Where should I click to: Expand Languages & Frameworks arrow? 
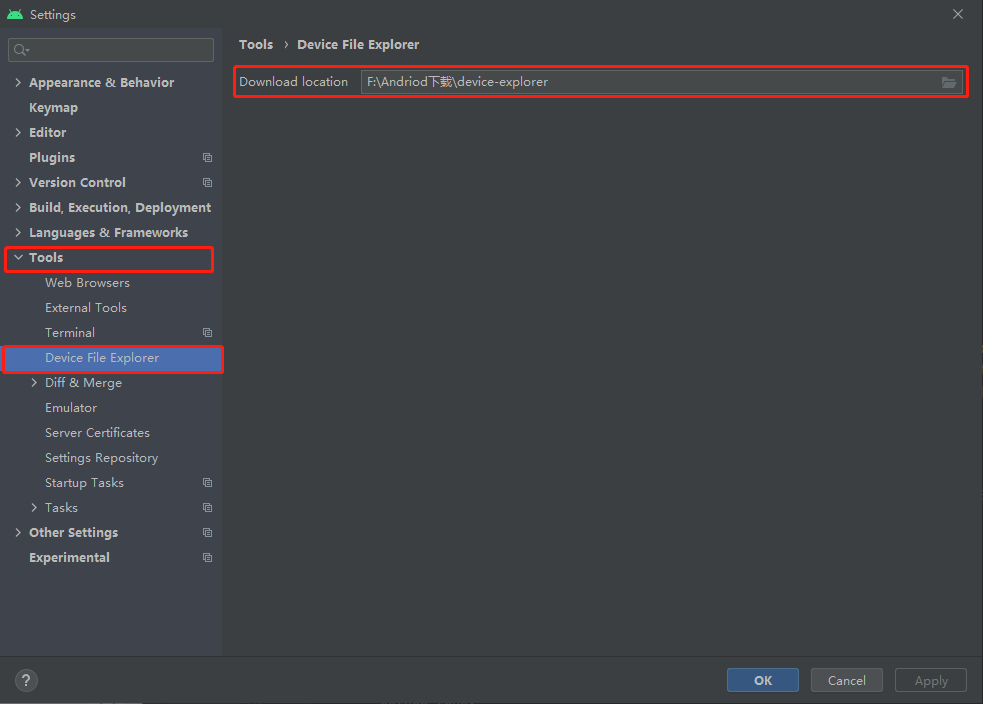(18, 233)
